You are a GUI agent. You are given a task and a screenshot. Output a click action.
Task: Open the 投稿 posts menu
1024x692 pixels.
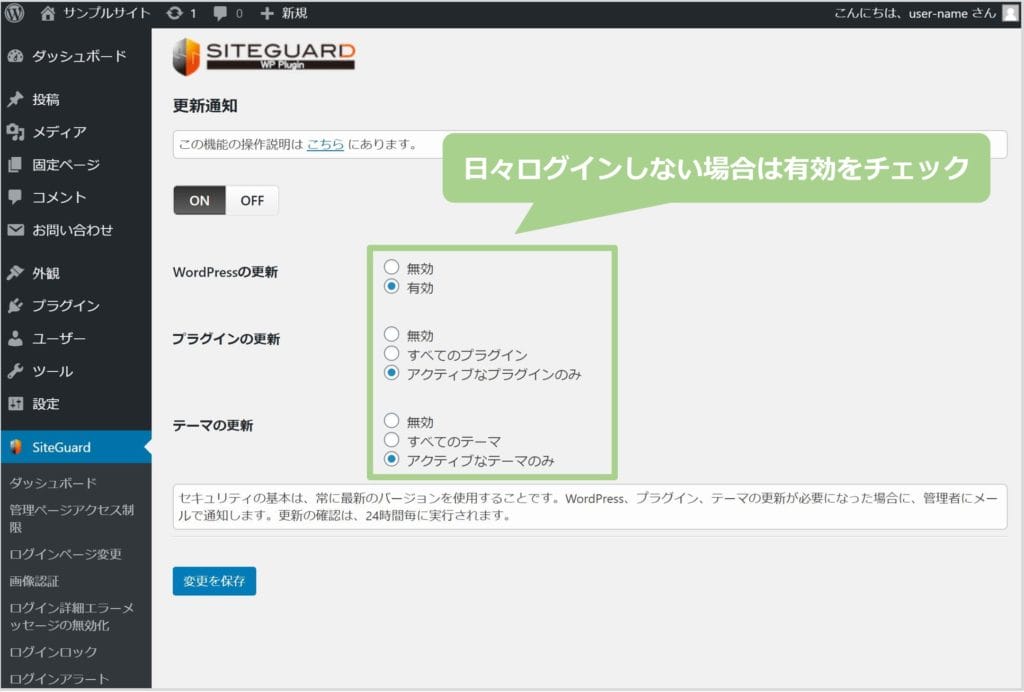coord(45,100)
